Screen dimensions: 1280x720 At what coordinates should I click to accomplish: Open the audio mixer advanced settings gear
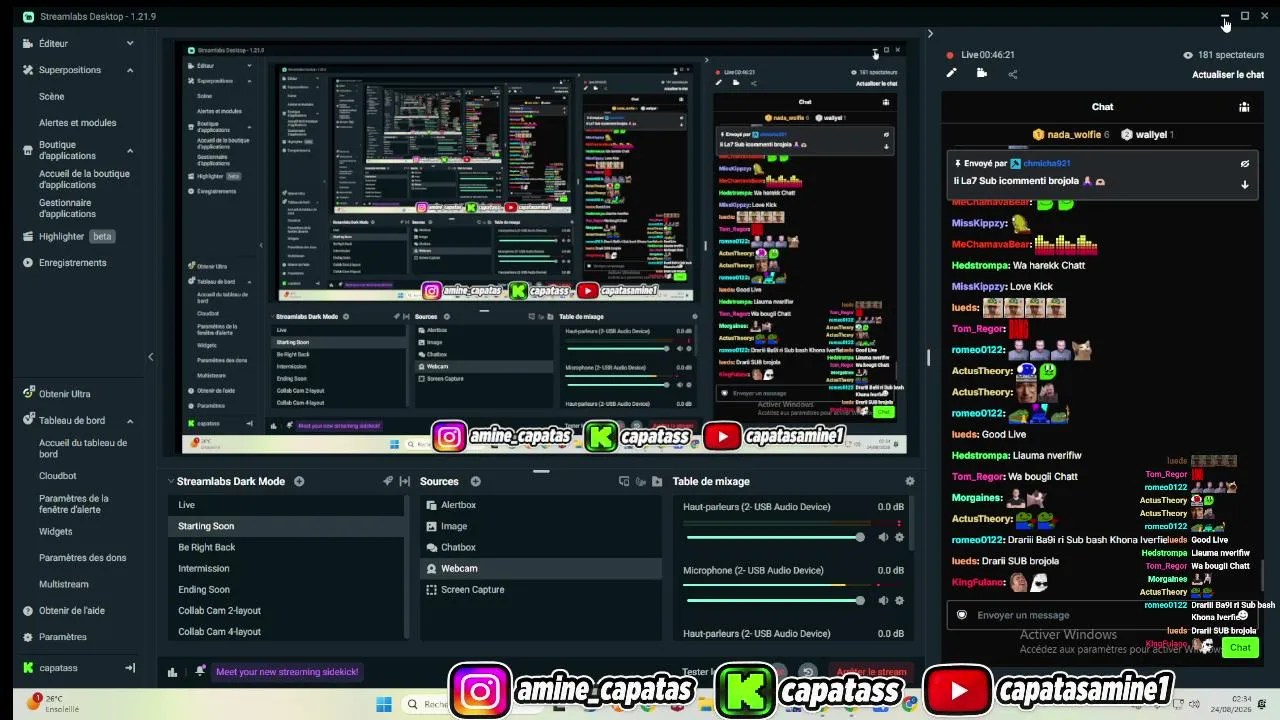[x=909, y=481]
